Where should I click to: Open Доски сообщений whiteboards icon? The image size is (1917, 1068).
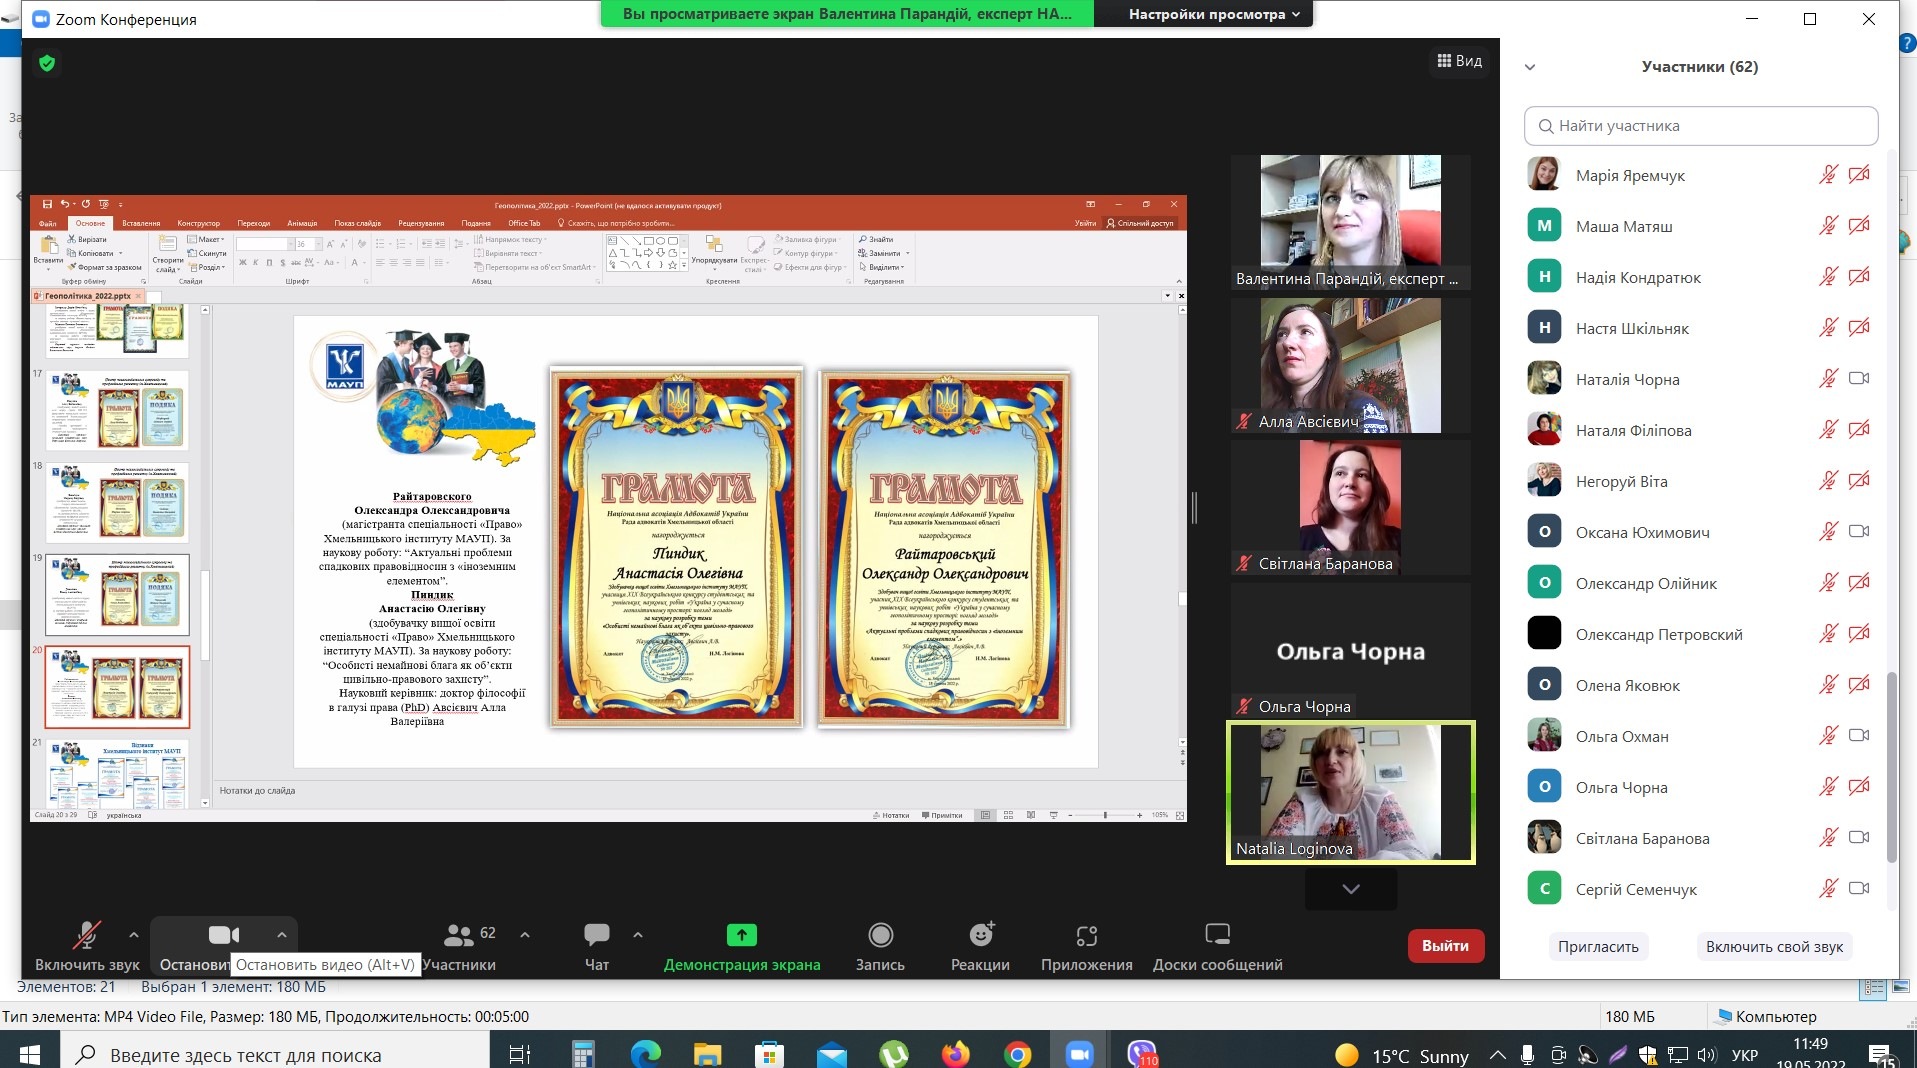click(x=1217, y=935)
